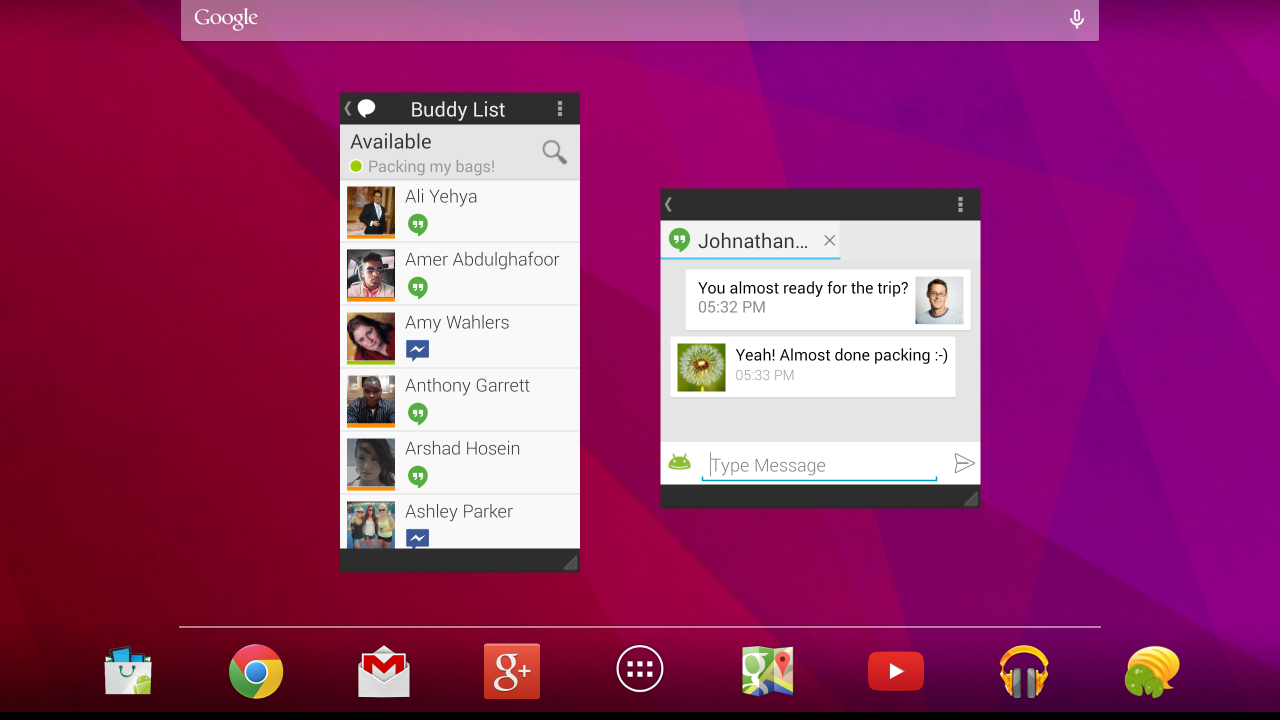Click Anthony Garrett's profile photo
The image size is (1280, 720).
(371, 400)
